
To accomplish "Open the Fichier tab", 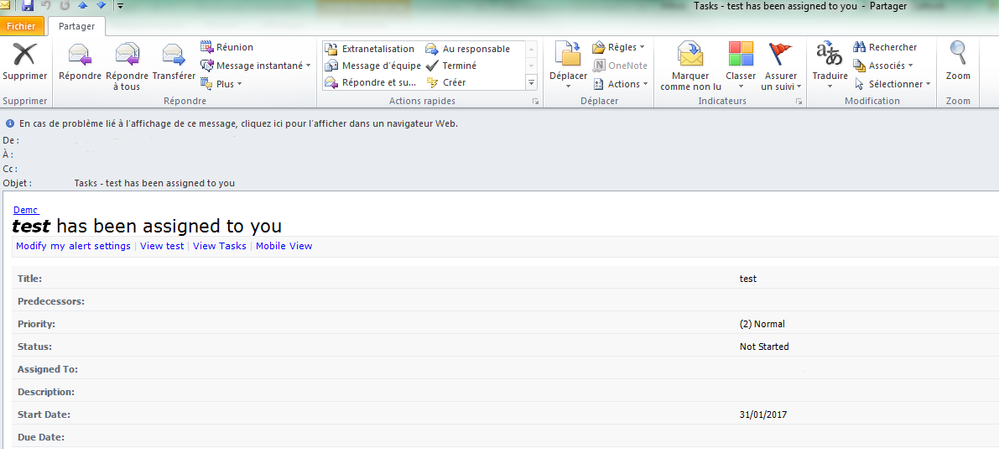I will coord(22,26).
